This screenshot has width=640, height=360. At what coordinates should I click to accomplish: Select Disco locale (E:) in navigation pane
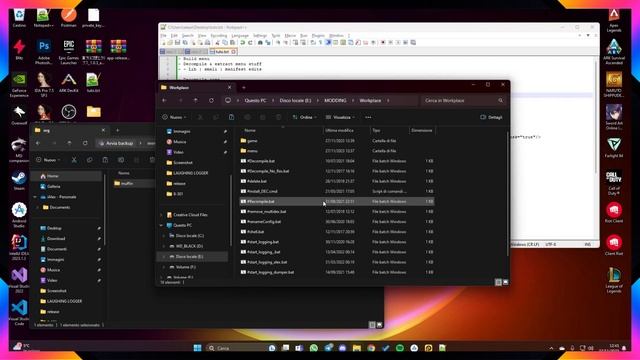tap(193, 257)
